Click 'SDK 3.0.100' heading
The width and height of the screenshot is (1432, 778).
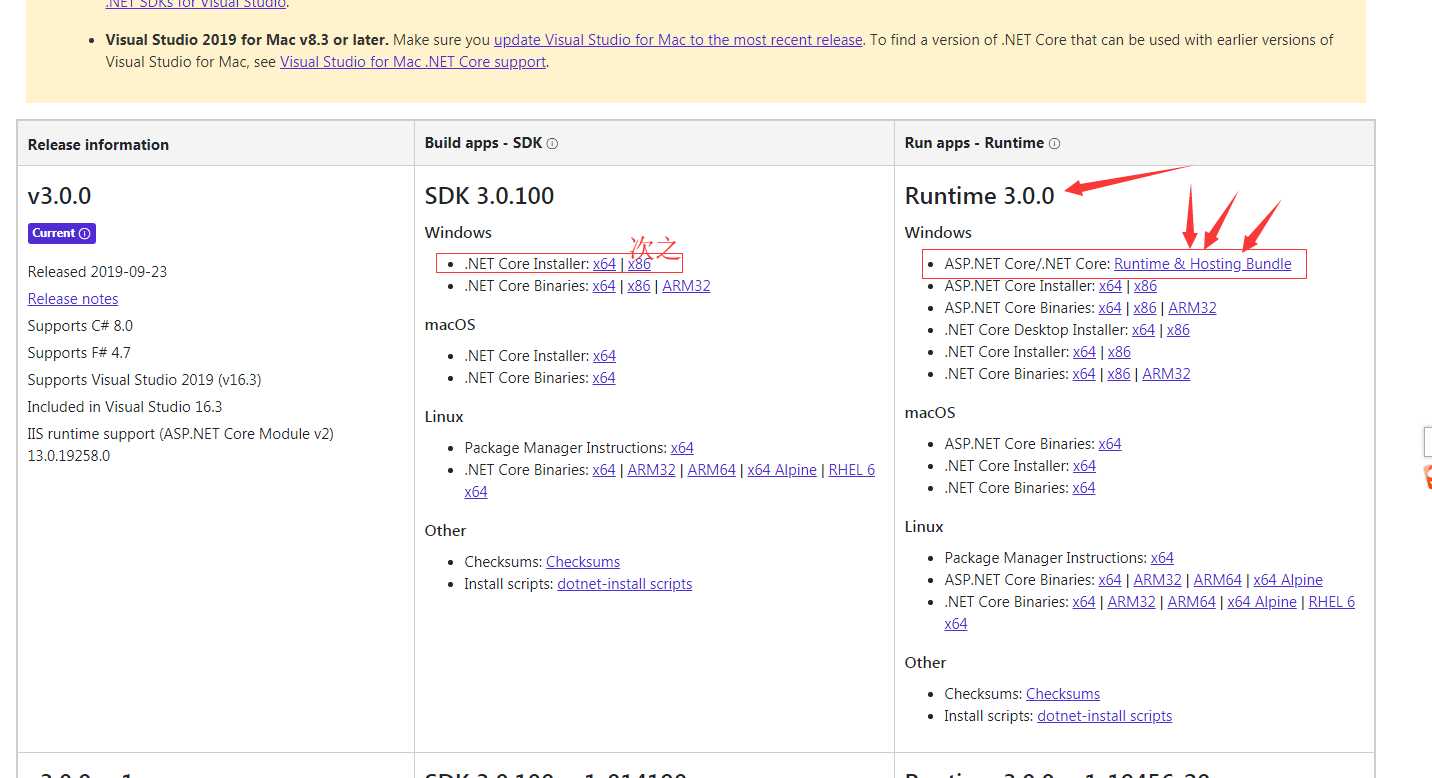(x=490, y=196)
